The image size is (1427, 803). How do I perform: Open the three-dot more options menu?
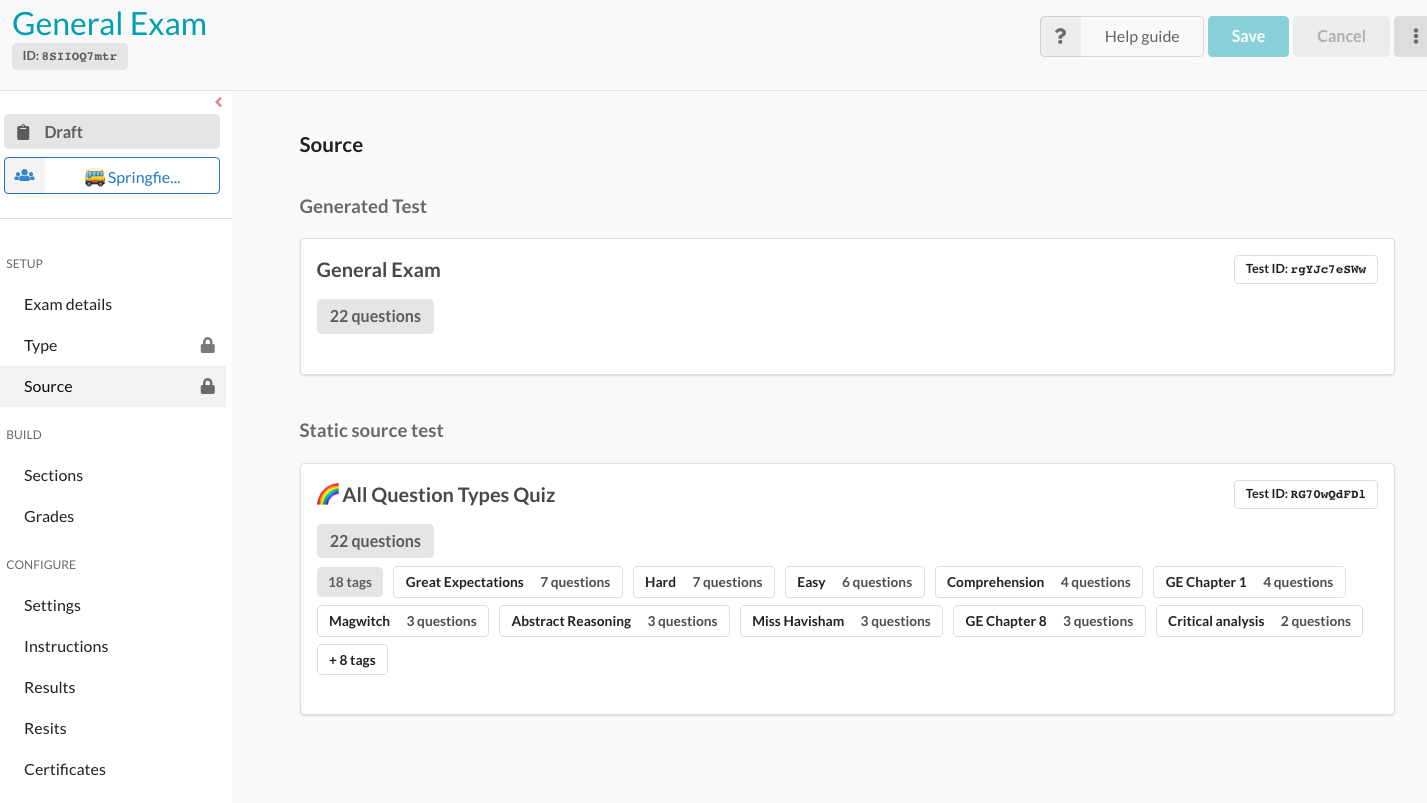click(1414, 37)
